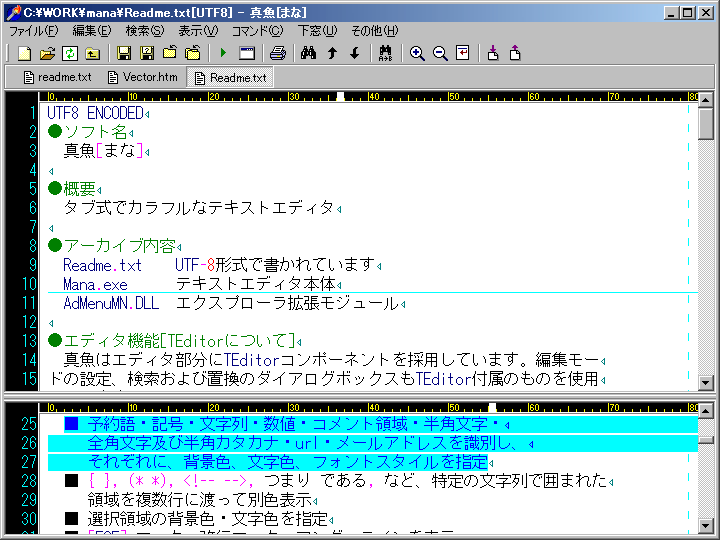This screenshot has width=720, height=540.
Task: Click the line '領域を複数行に渡って別色表示'
Action: [200, 500]
